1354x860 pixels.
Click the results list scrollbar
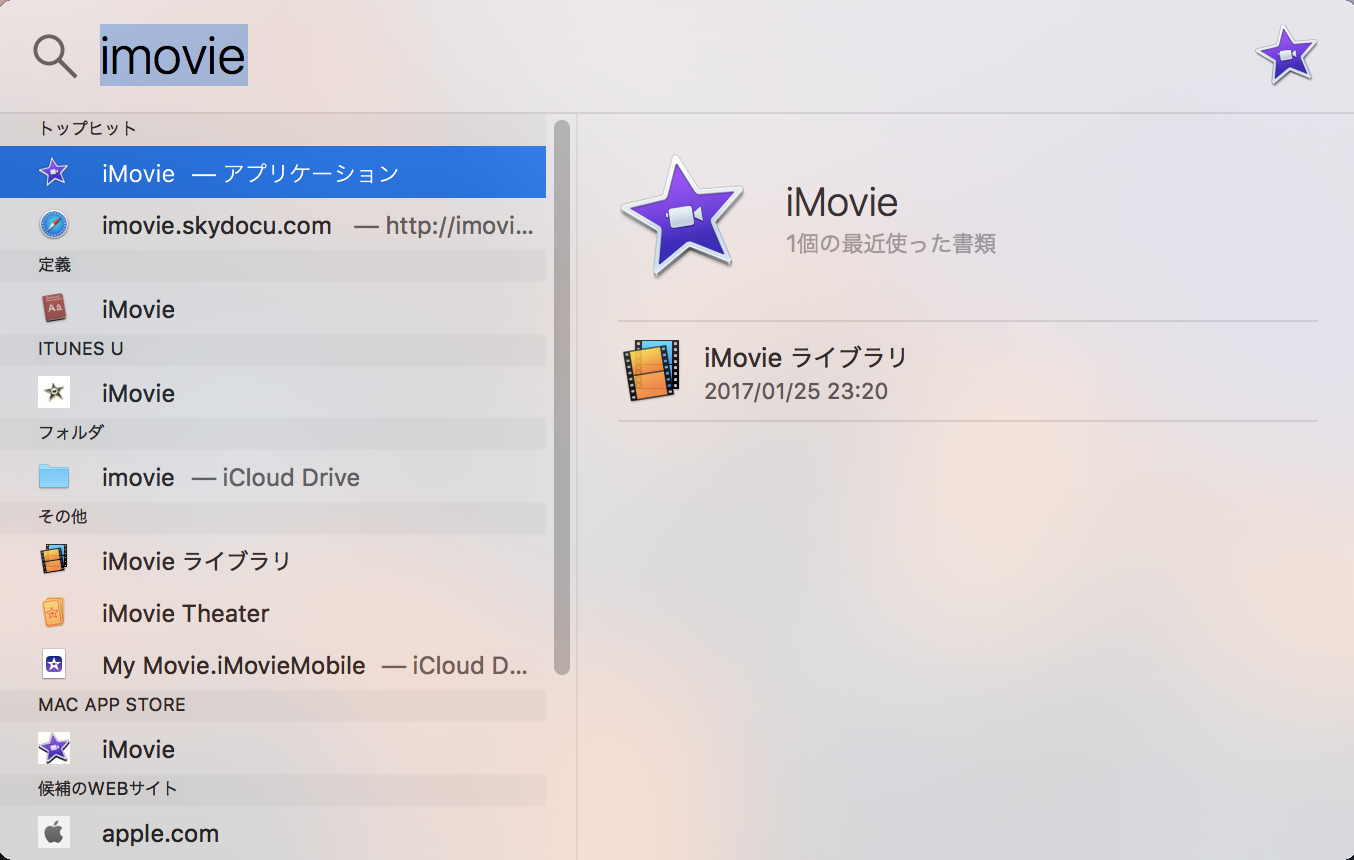click(x=561, y=397)
